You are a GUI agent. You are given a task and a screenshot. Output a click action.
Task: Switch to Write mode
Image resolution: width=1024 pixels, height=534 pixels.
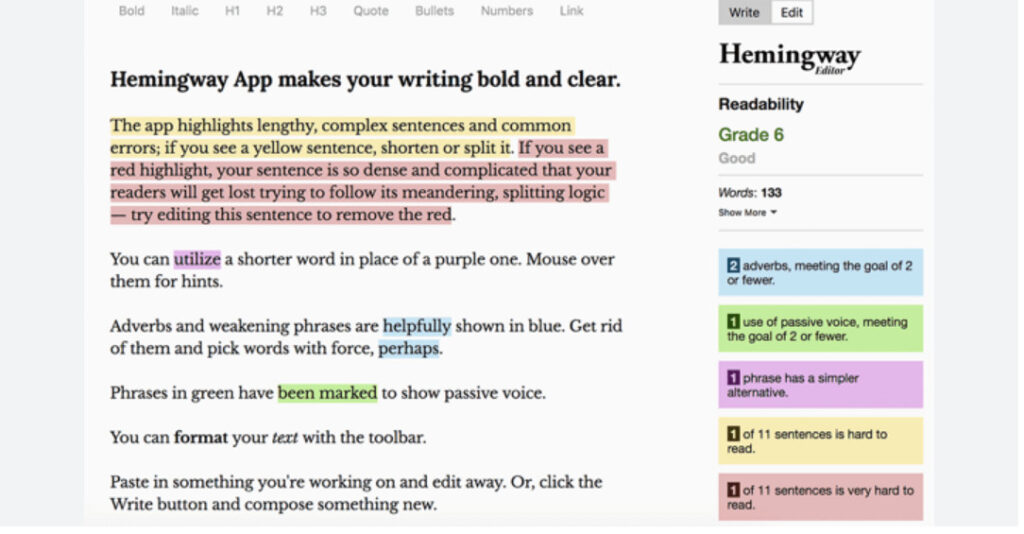click(744, 12)
